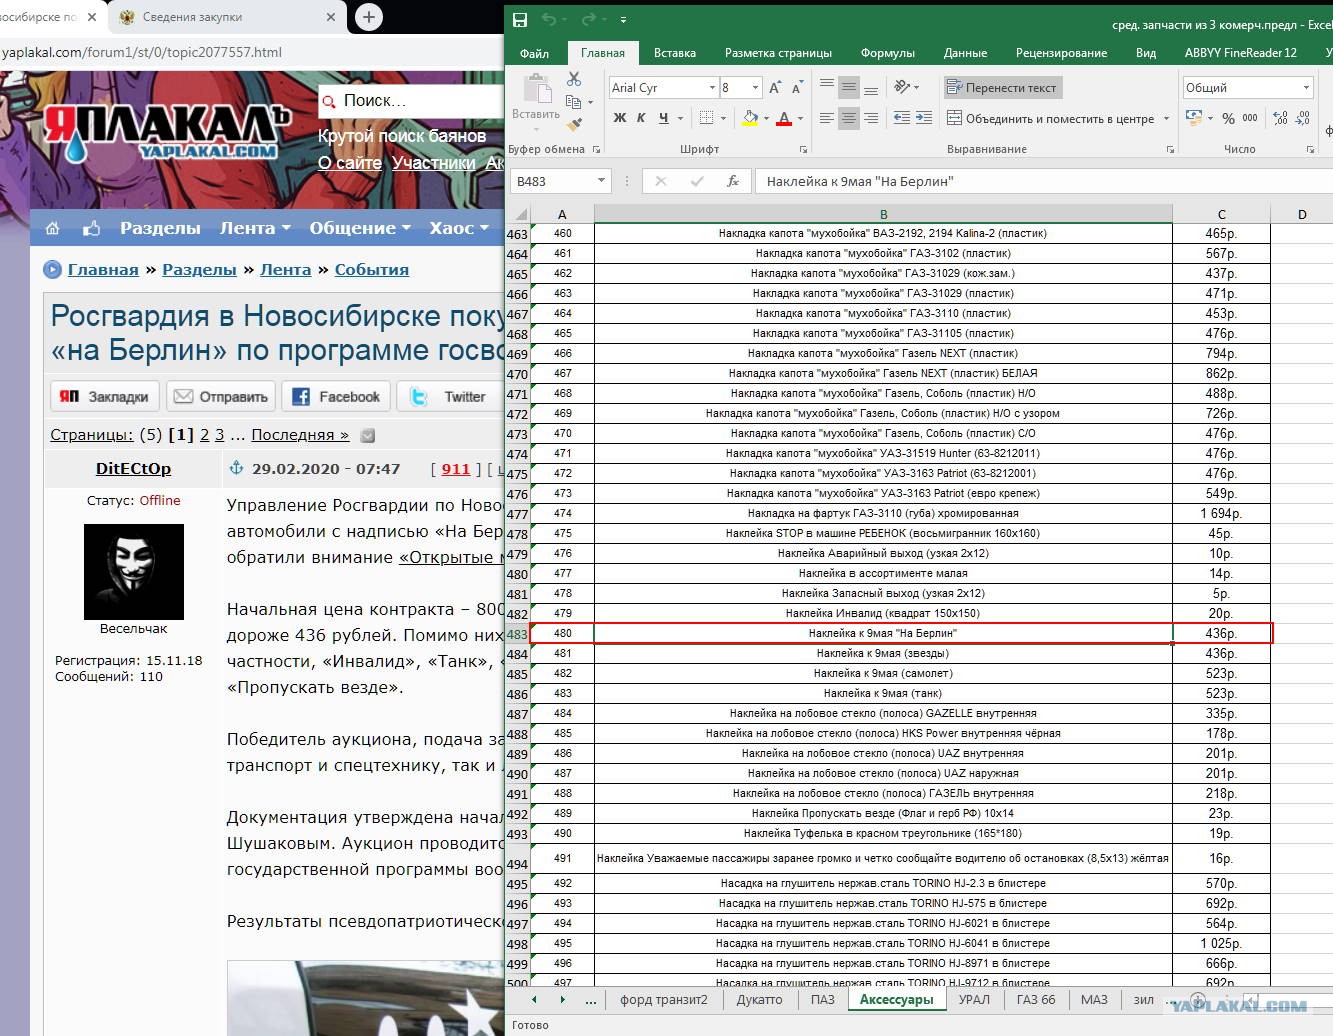The width and height of the screenshot is (1333, 1036).
Task: Click the insert function fx icon
Action: [x=733, y=181]
